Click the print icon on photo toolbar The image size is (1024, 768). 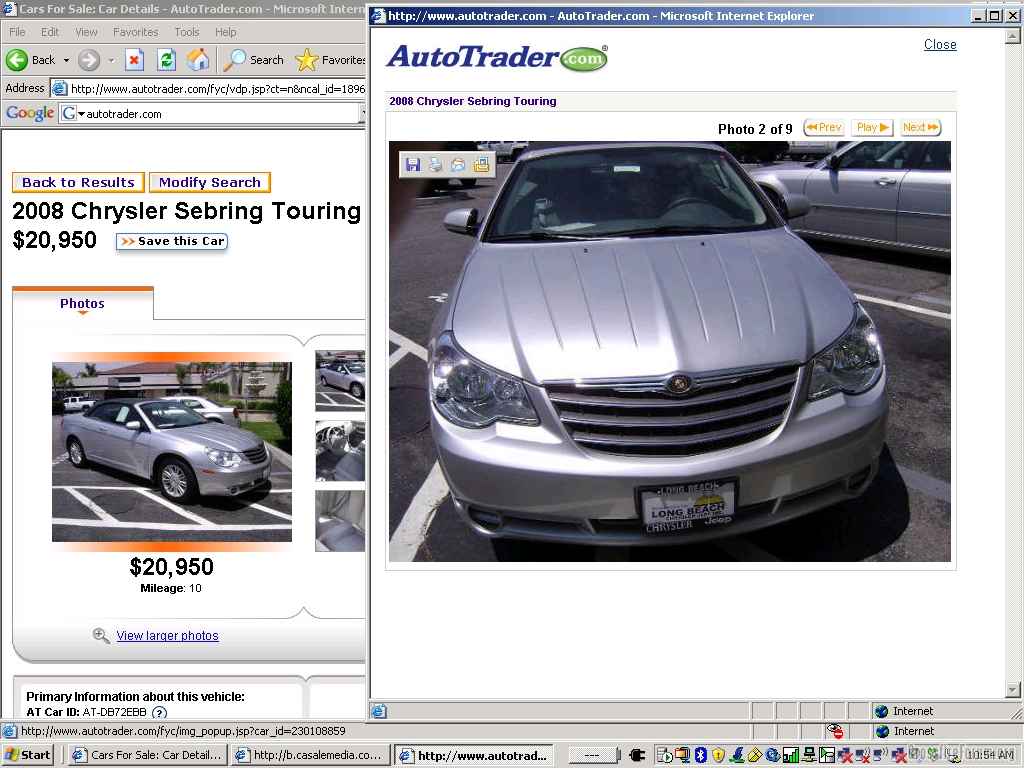click(436, 165)
